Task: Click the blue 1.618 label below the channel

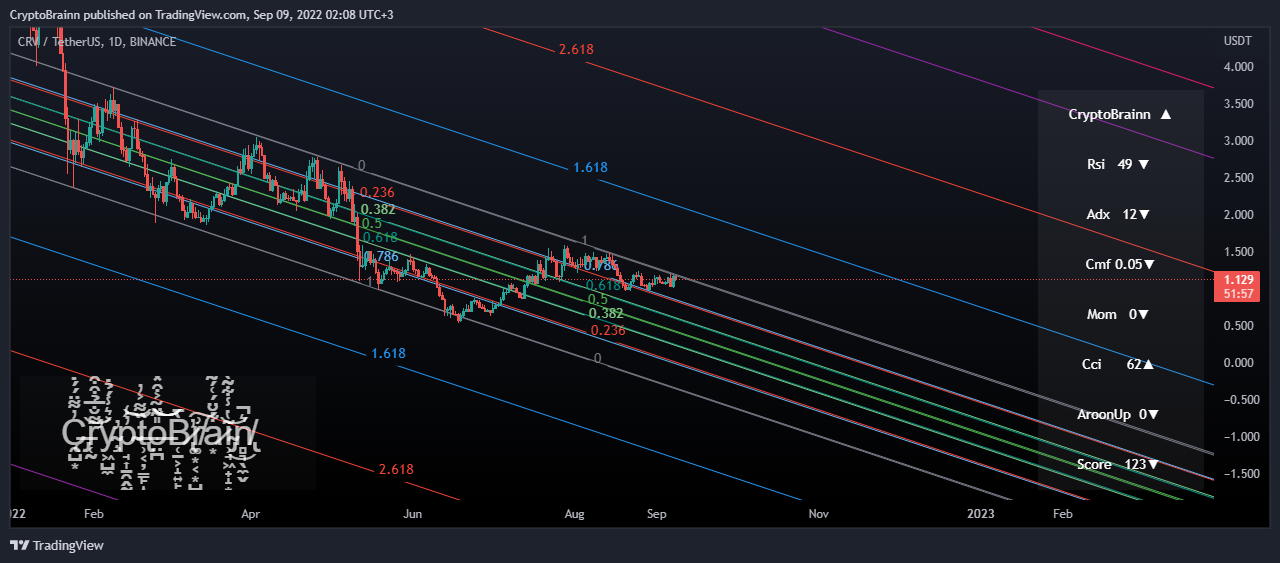Action: pos(388,354)
